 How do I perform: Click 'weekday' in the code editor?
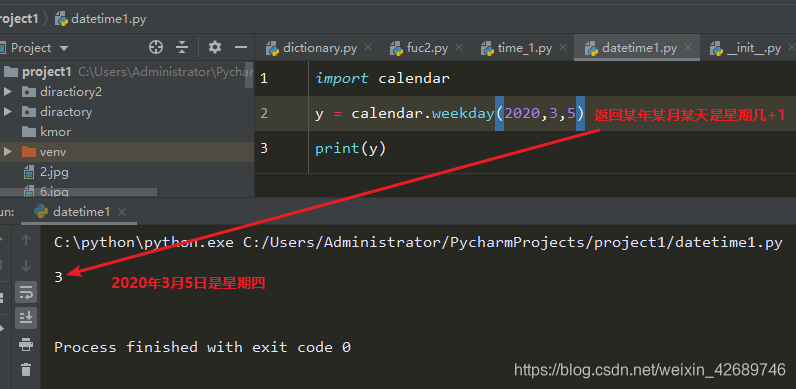coord(463,113)
